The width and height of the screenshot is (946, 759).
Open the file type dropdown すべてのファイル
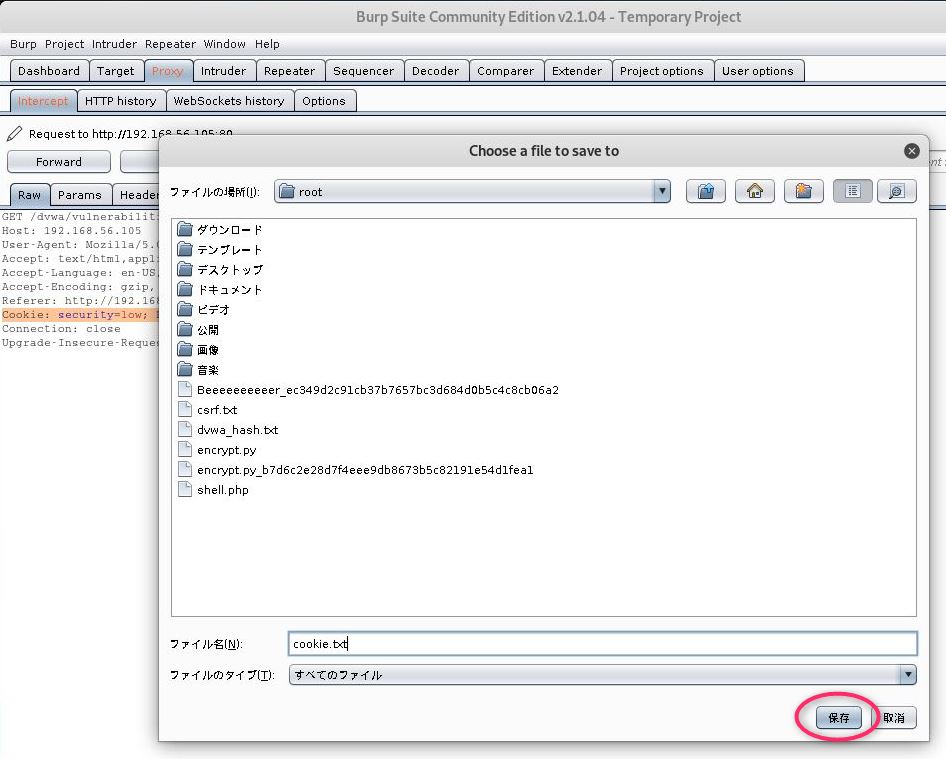tap(602, 675)
